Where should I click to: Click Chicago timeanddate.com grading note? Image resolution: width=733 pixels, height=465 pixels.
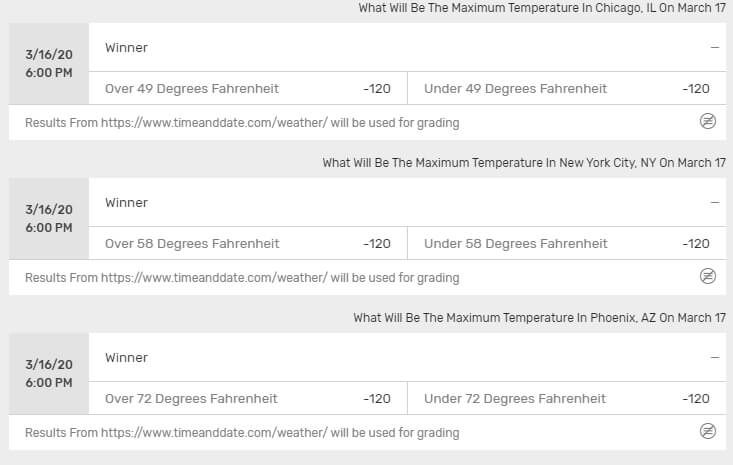pyautogui.click(x=242, y=122)
